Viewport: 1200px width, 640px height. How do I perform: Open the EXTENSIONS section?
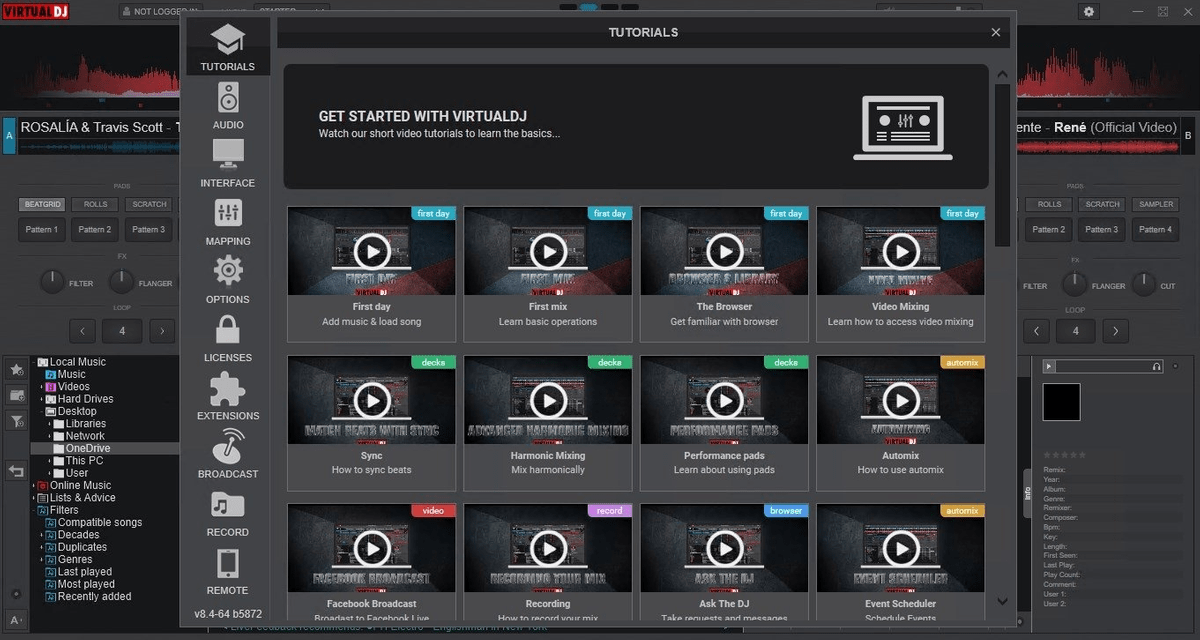coord(227,397)
